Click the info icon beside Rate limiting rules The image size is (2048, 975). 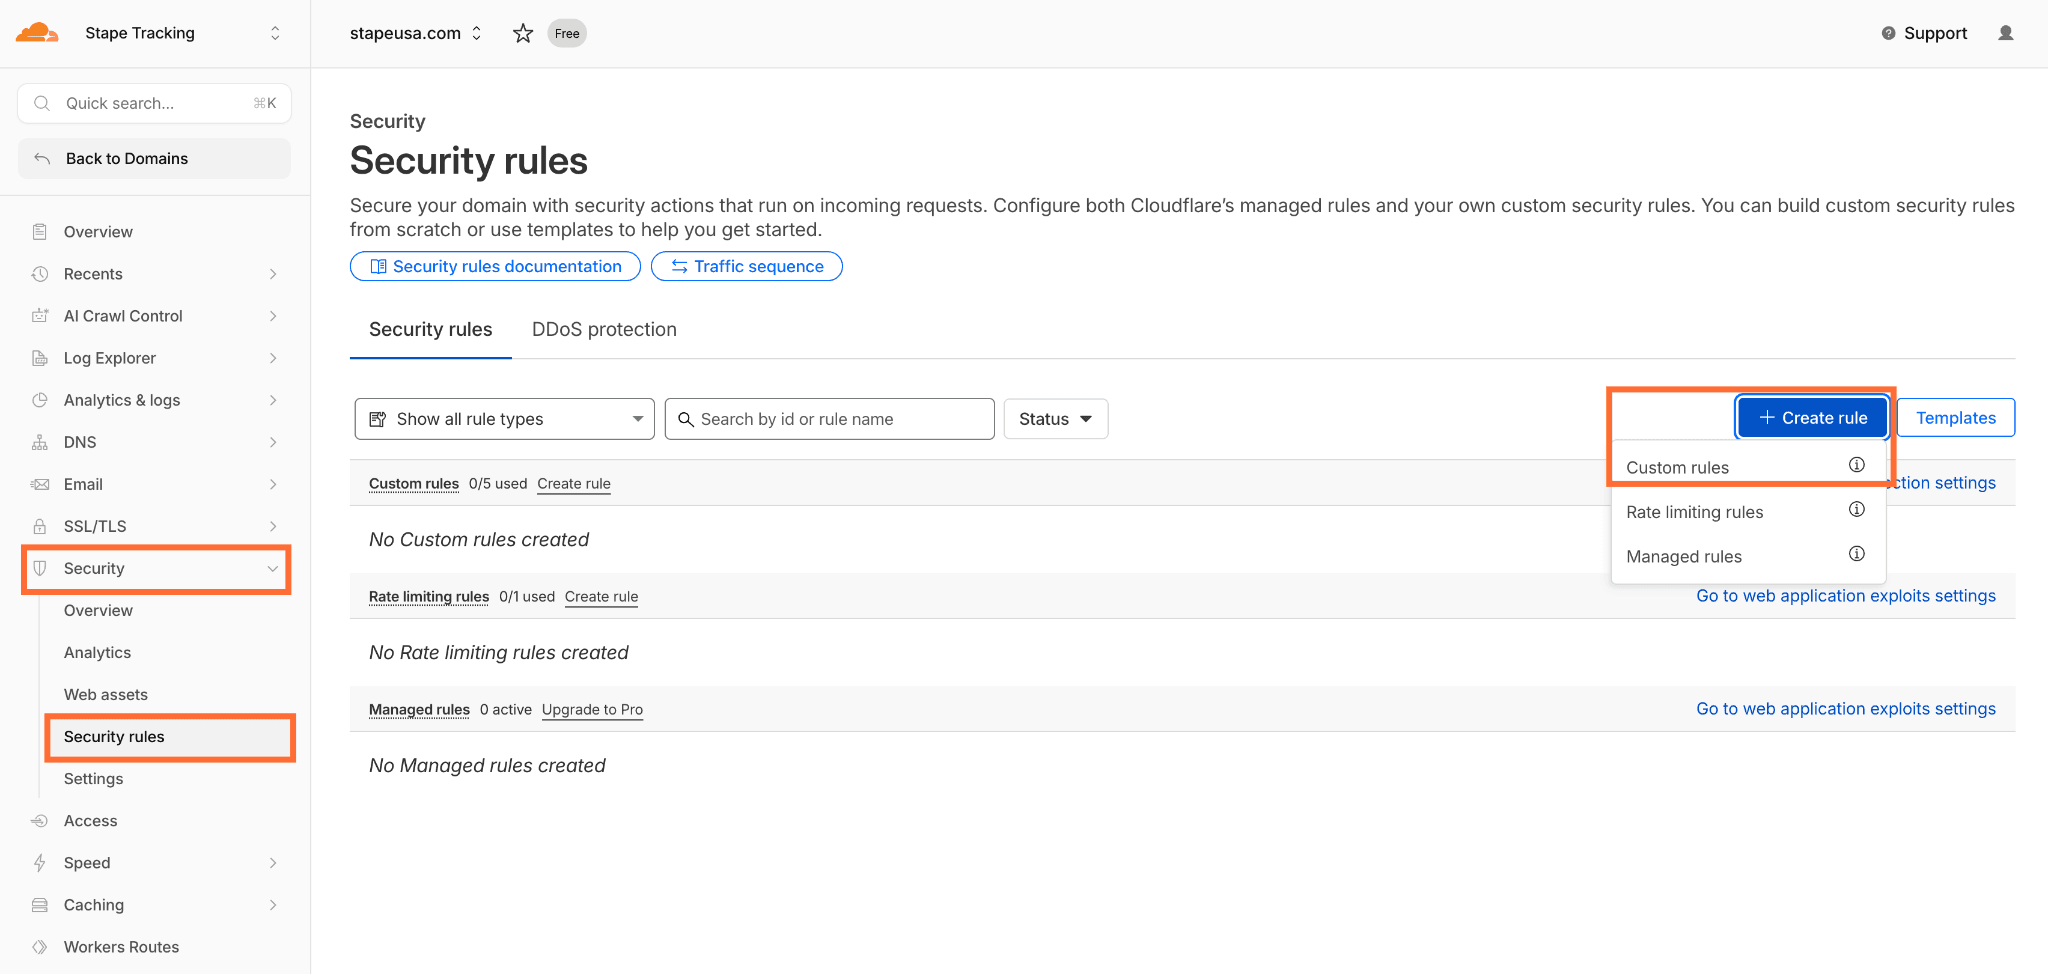1856,510
